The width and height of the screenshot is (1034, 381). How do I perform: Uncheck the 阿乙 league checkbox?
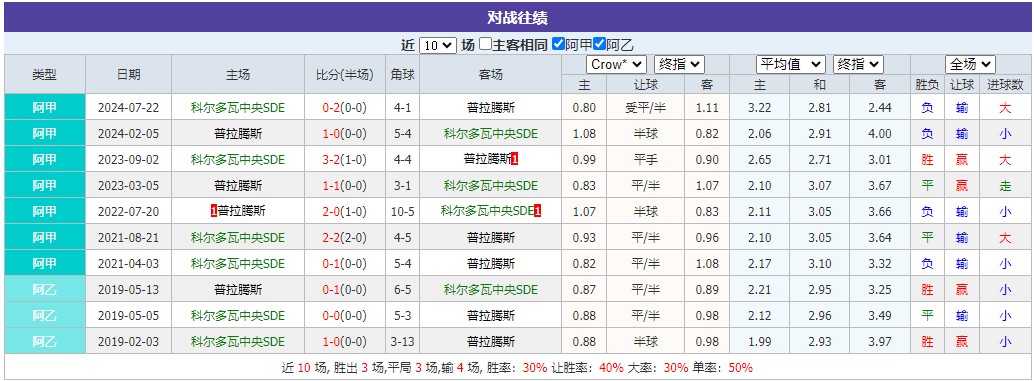pyautogui.click(x=599, y=44)
